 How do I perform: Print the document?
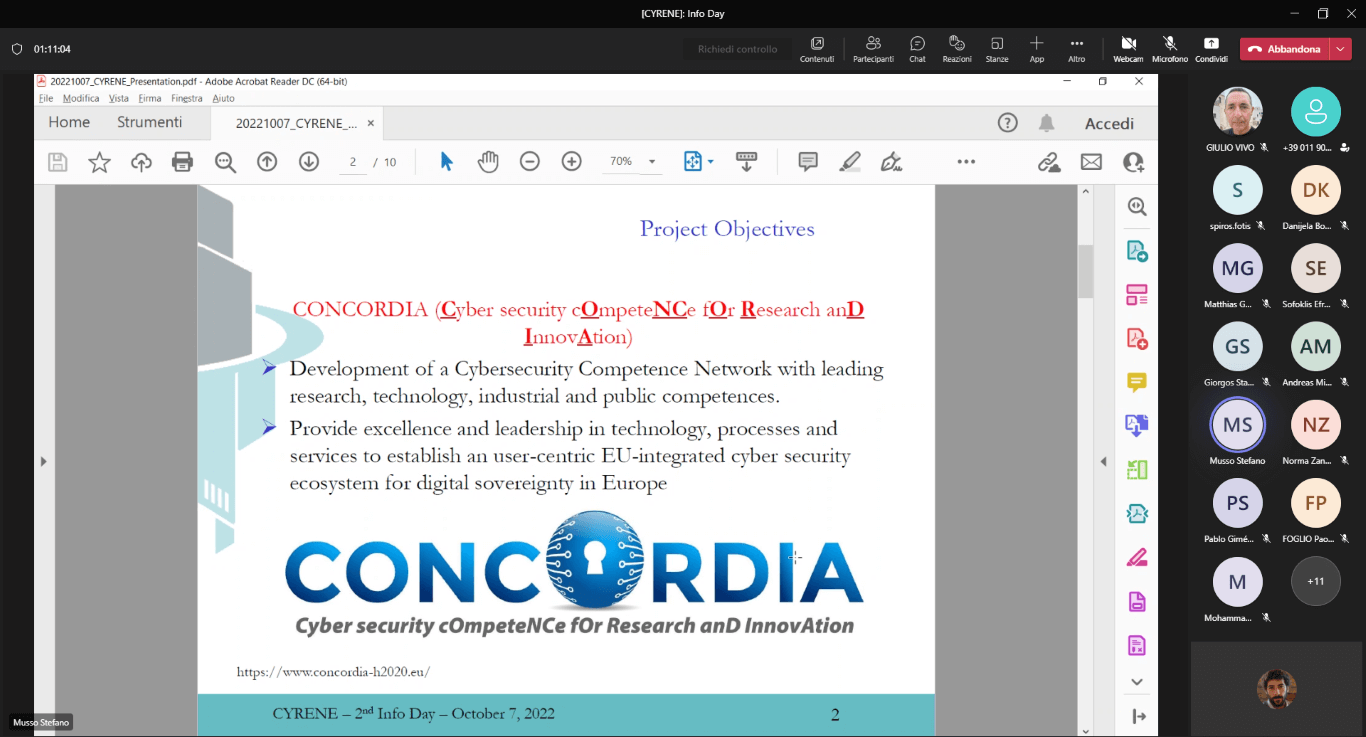[182, 162]
